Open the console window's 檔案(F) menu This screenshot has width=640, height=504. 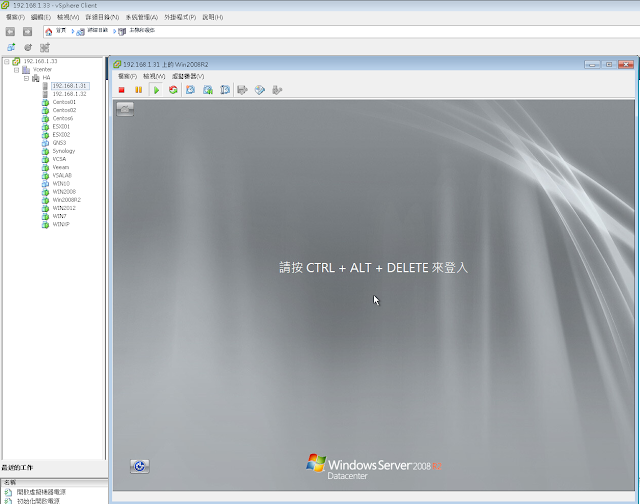click(x=127, y=76)
